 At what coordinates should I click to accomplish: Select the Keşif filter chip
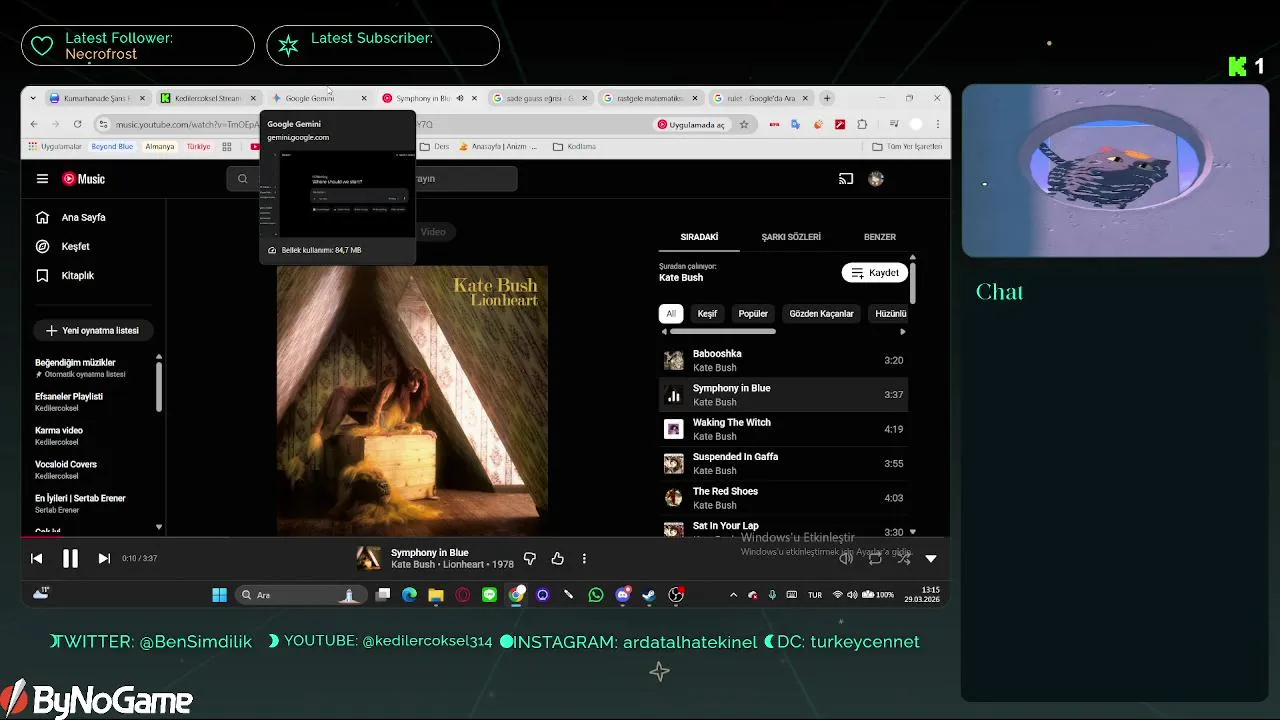(707, 314)
